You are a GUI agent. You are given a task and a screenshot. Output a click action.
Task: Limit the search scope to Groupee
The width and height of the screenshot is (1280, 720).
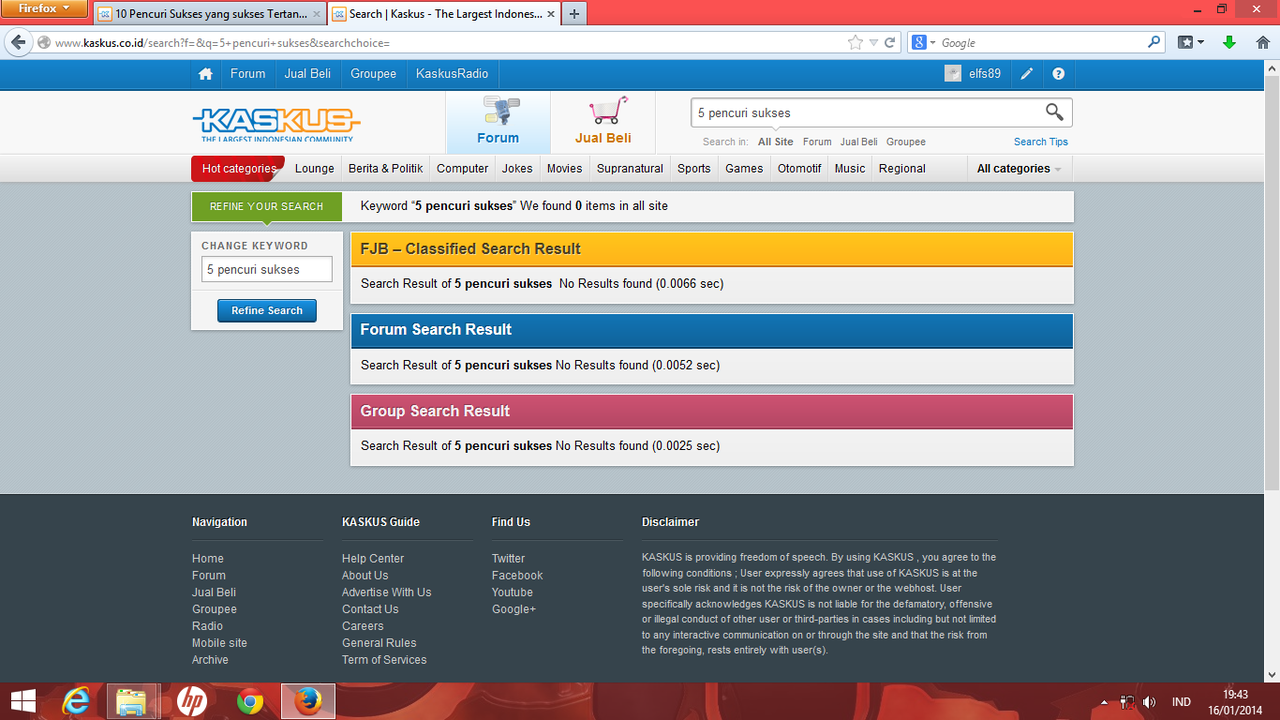click(906, 142)
